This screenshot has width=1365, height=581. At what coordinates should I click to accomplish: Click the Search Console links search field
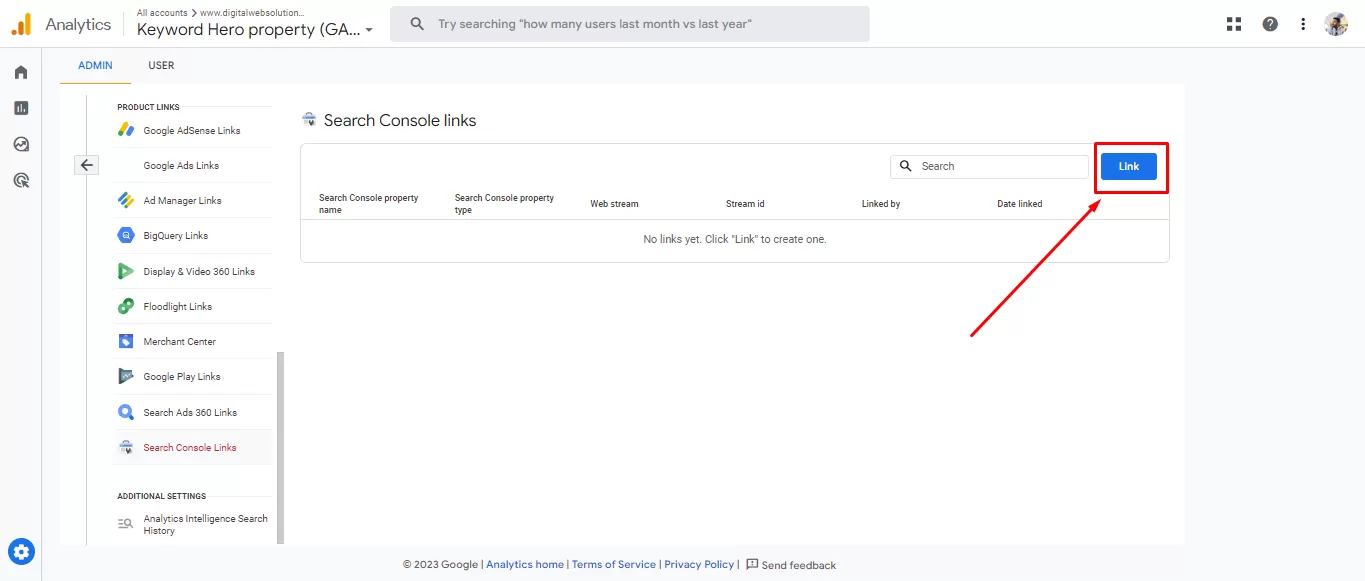click(1000, 167)
